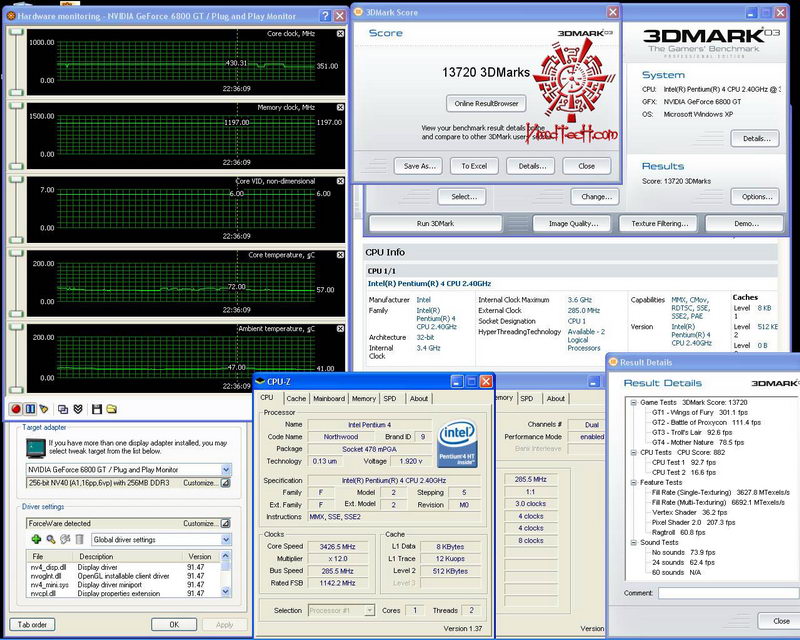Image resolution: width=800 pixels, height=640 pixels.
Task: Click the monitor icon in Target adapter
Action: [35, 448]
